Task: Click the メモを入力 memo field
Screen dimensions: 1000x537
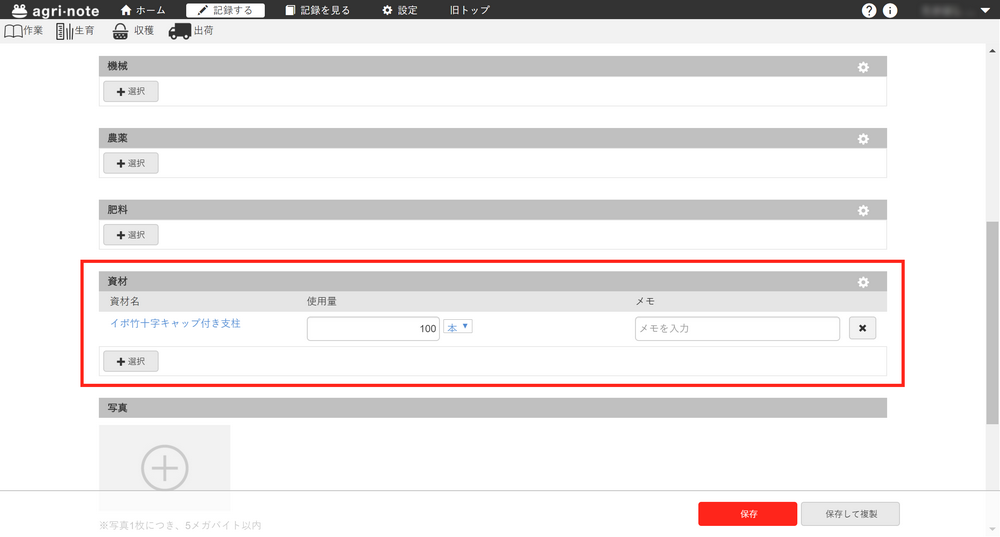Action: coord(737,328)
